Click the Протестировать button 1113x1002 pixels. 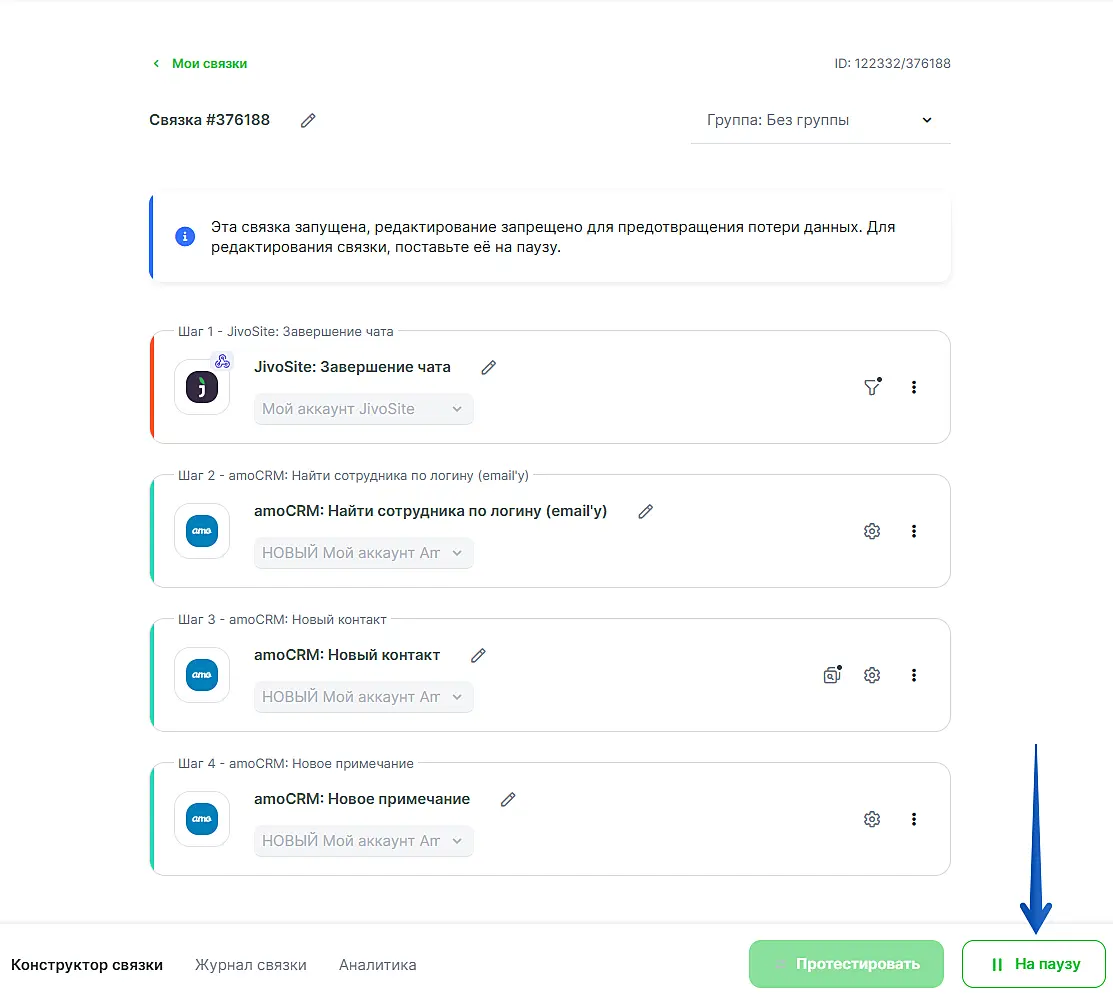(x=846, y=964)
